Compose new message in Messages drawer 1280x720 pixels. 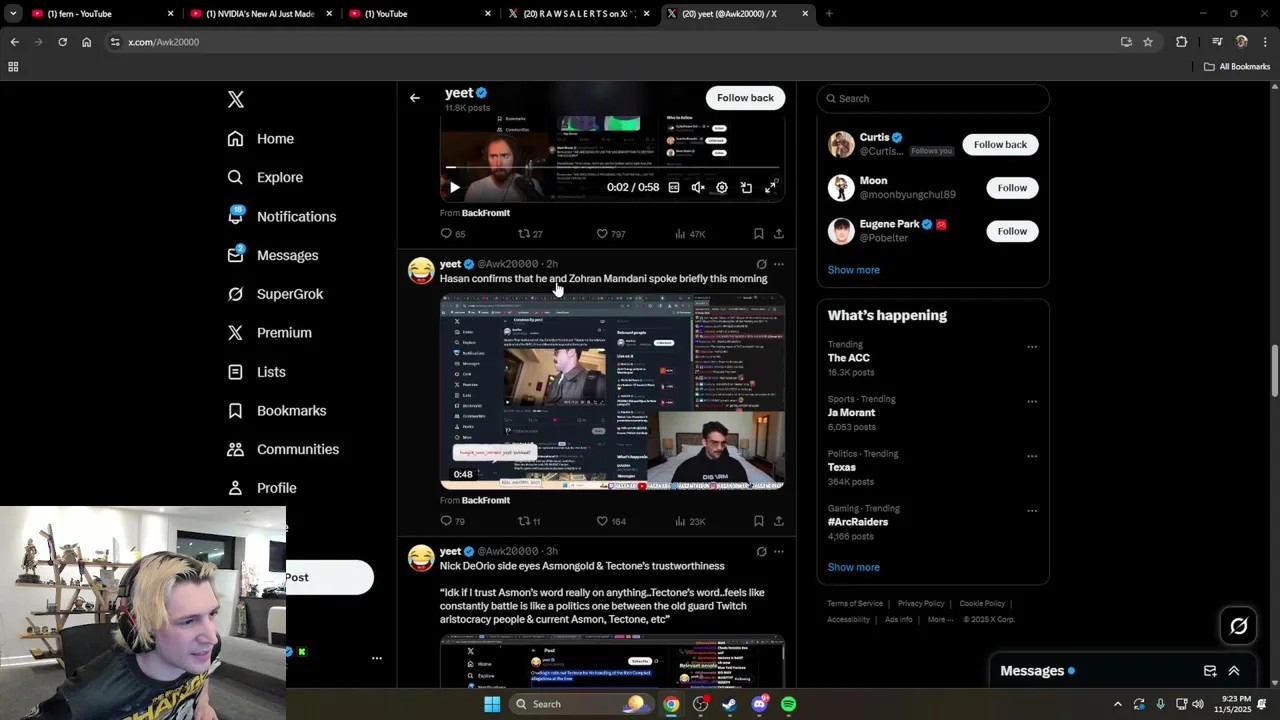(x=1210, y=671)
